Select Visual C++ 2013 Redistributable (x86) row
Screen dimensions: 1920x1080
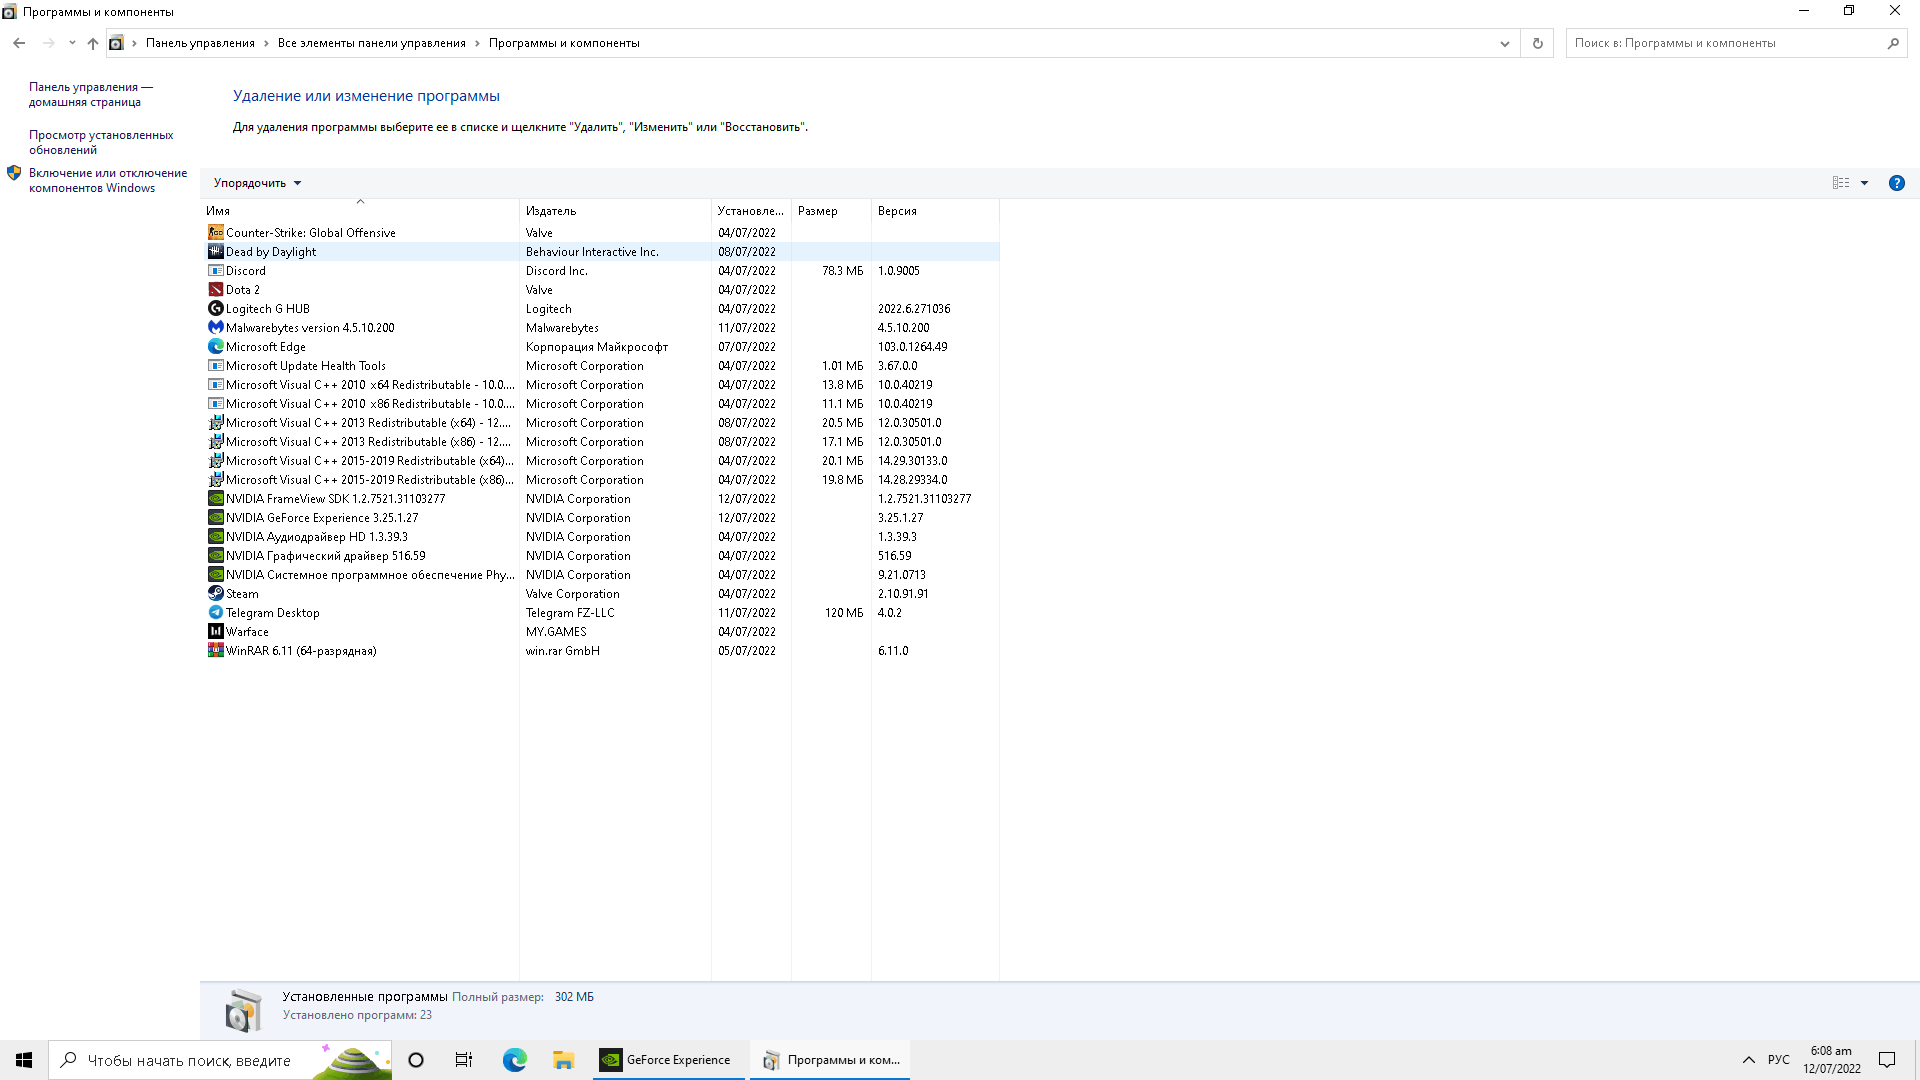pos(600,441)
